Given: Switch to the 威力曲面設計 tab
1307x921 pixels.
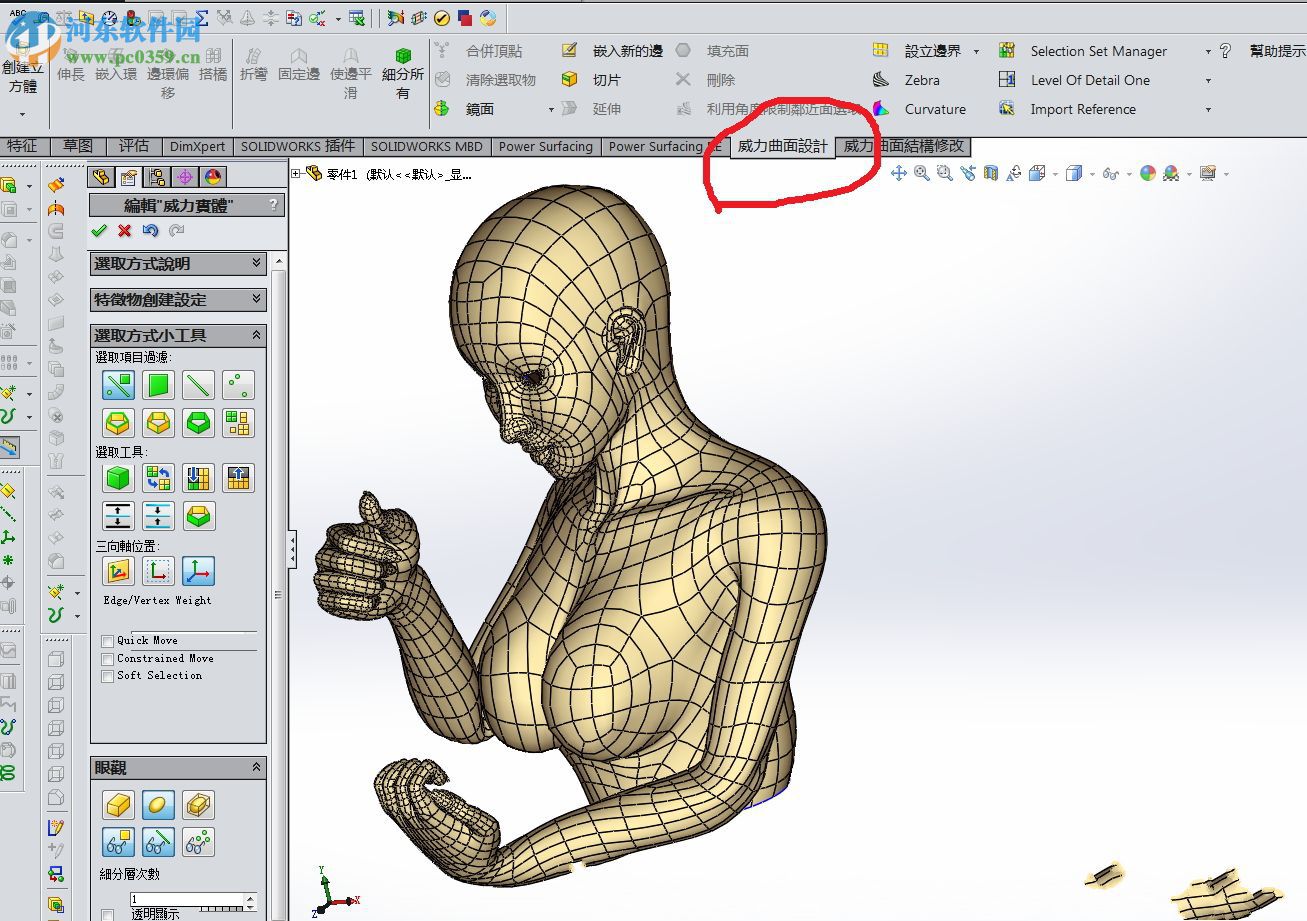Looking at the screenshot, I should tap(783, 146).
